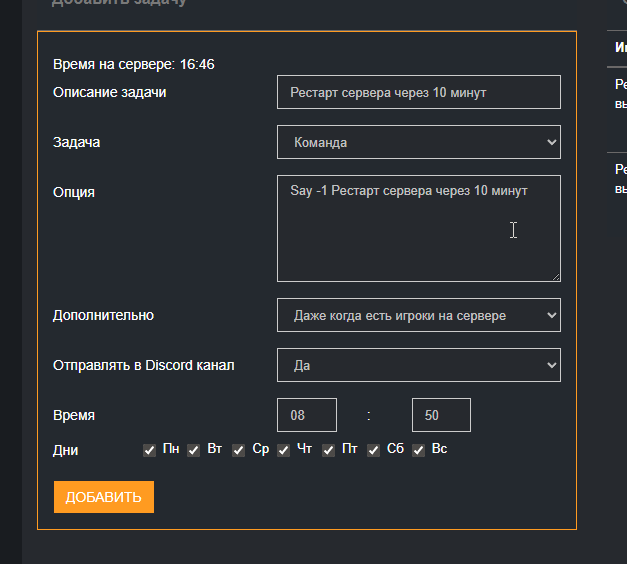
Task: Expand the Дополнительно dropdown
Action: (418, 315)
